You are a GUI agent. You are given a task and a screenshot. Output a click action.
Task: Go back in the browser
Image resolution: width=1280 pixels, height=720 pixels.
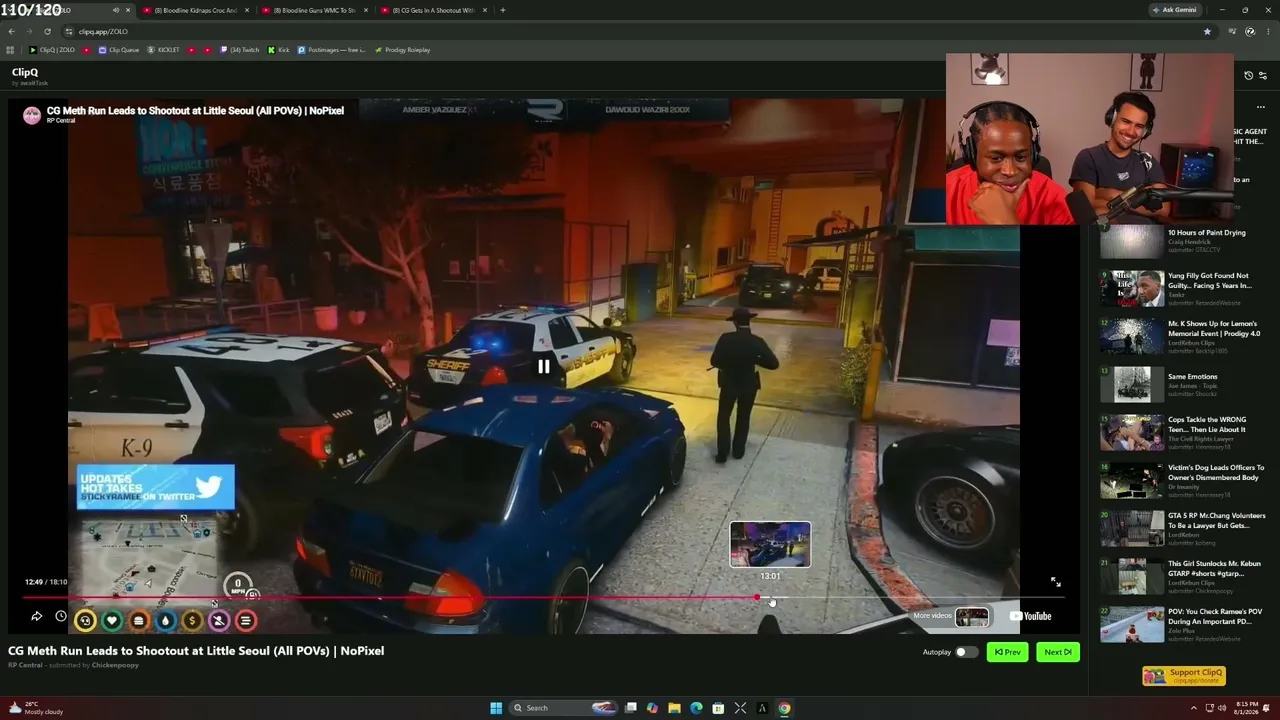tap(11, 31)
